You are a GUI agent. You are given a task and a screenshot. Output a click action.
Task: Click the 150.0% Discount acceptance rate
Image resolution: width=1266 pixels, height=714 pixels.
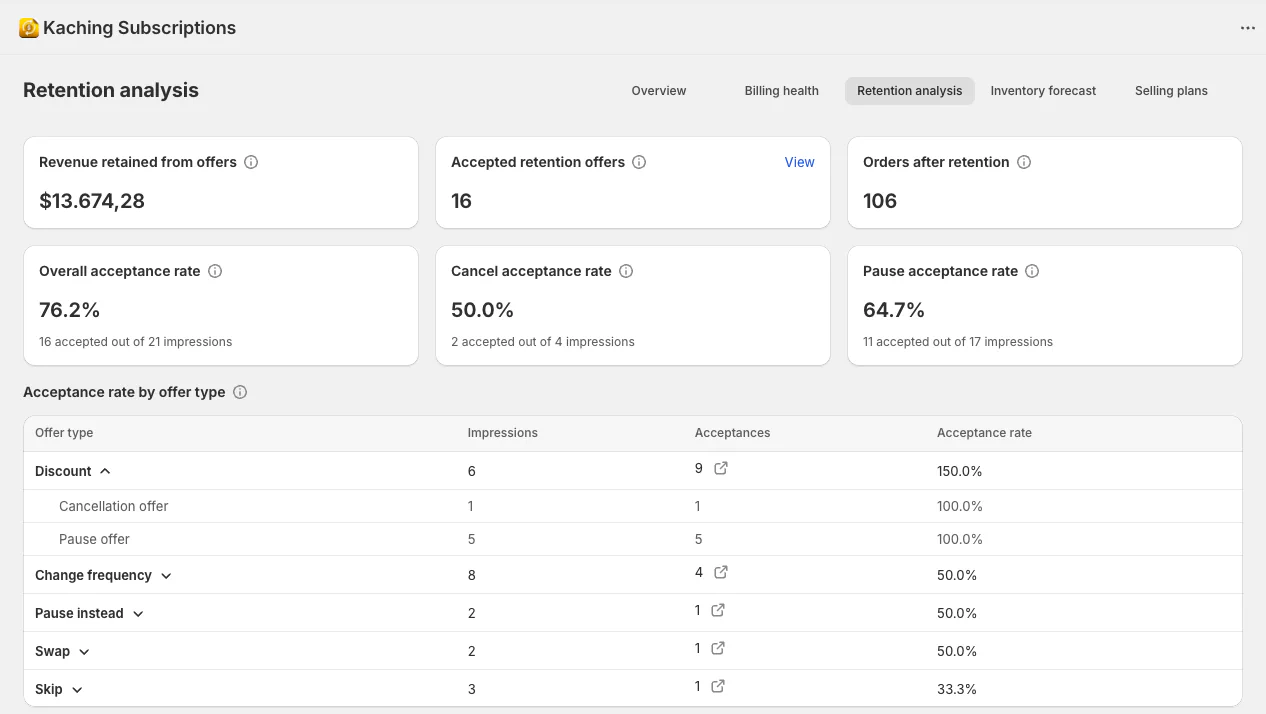point(960,471)
